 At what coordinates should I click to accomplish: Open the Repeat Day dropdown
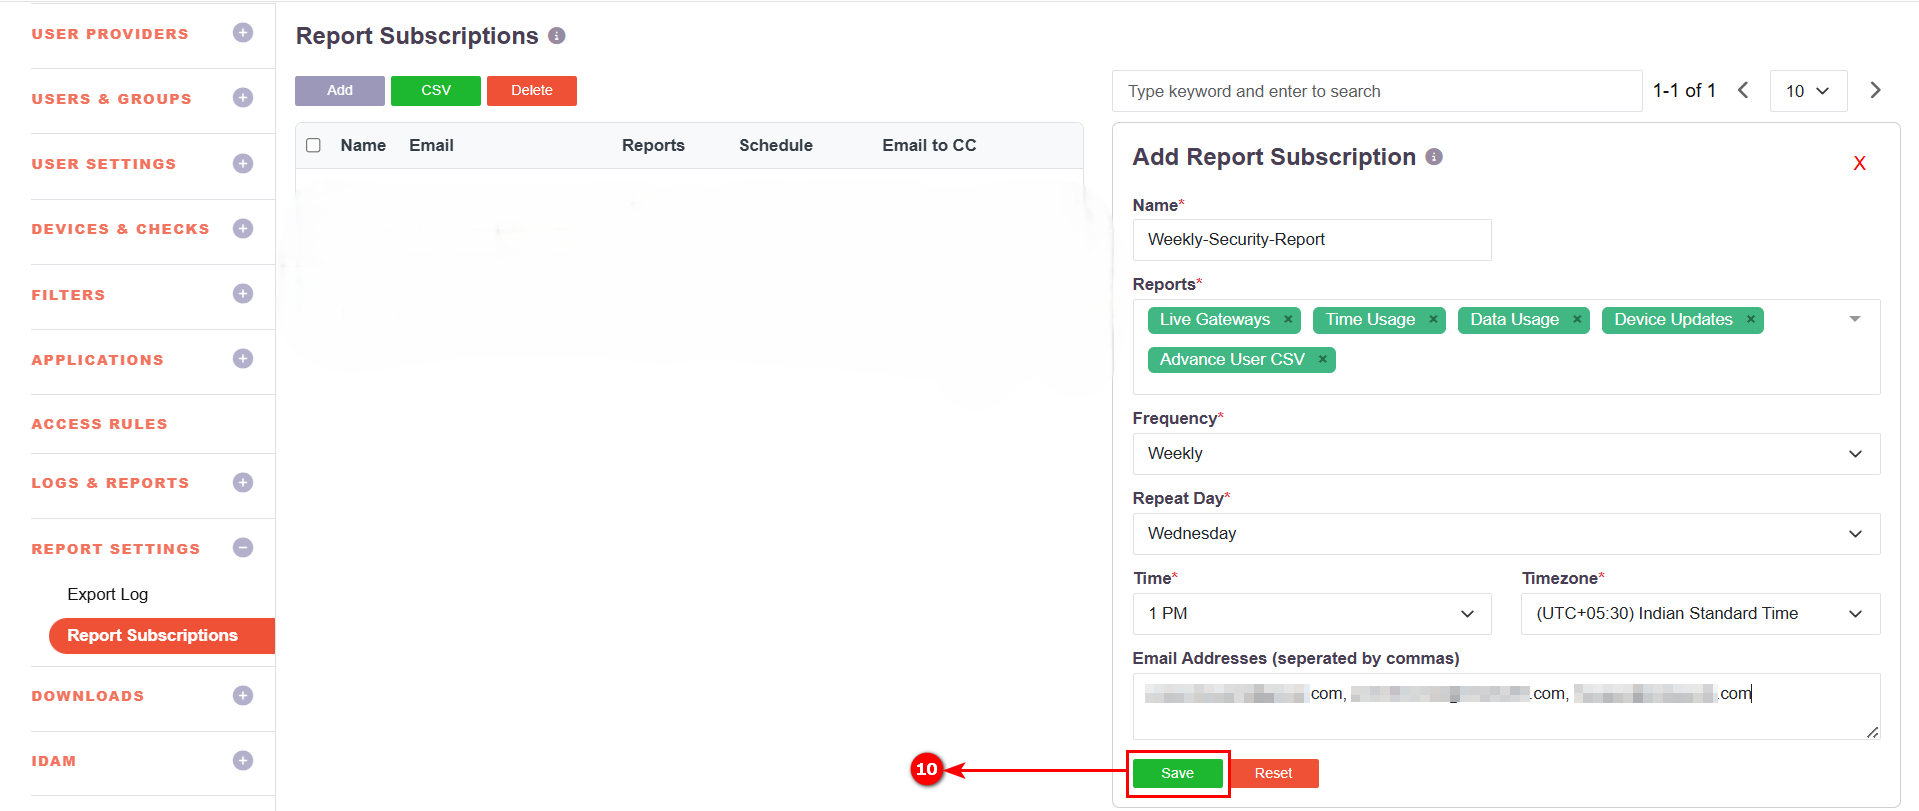(x=1505, y=534)
